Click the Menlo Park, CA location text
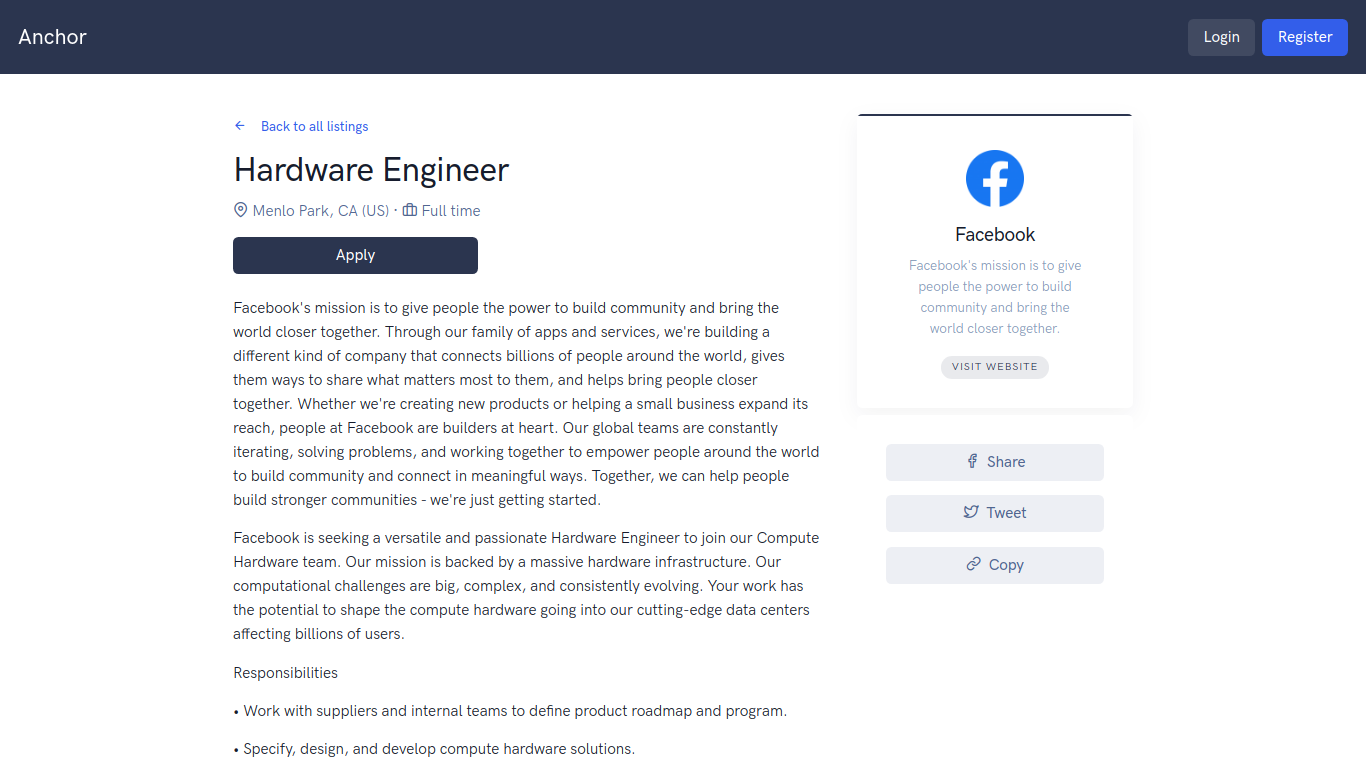Screen dimensions: 1366x768 (321, 210)
